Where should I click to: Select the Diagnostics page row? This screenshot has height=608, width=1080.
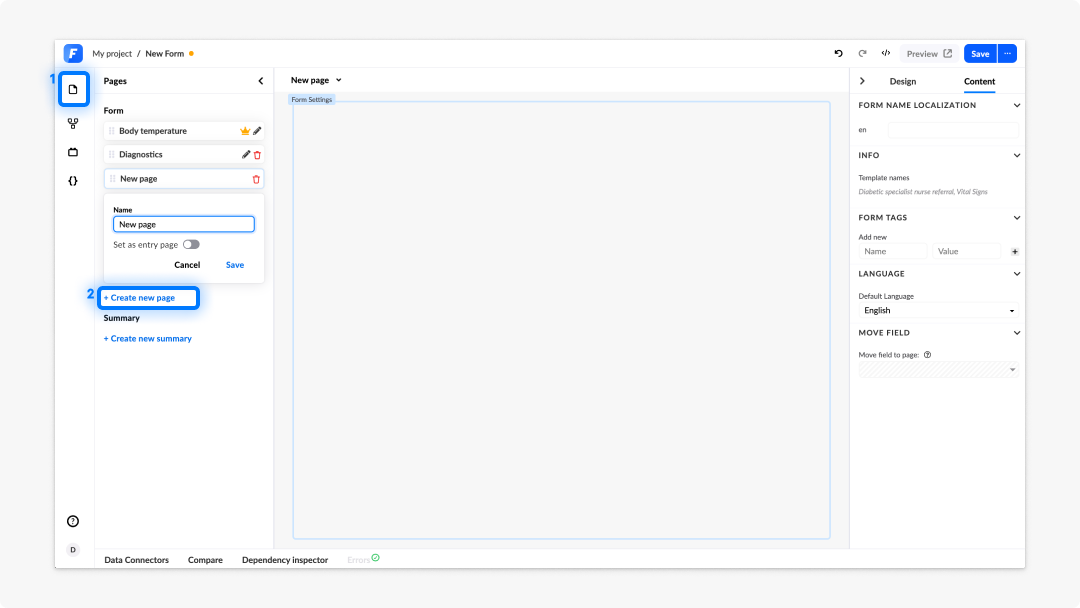tap(184, 154)
